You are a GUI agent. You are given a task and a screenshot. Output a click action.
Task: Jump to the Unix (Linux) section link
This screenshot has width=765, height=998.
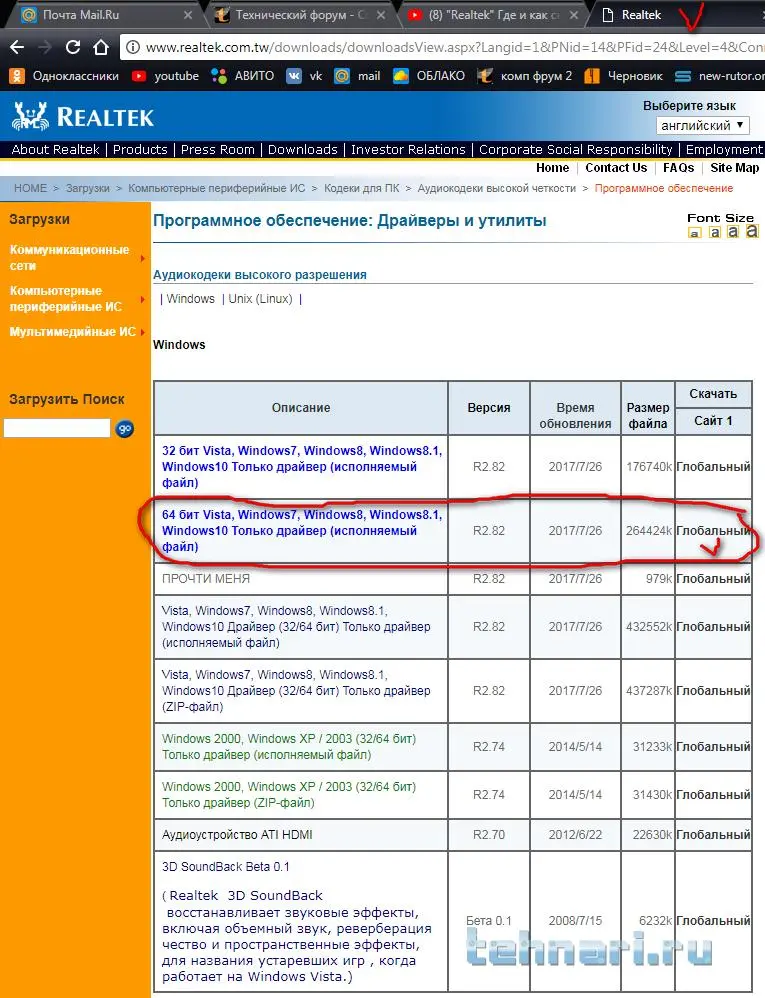coord(260,299)
